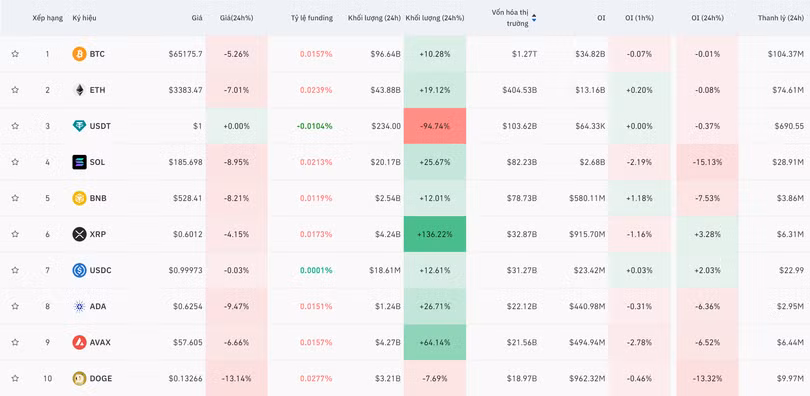Open the XRP symbol link
The width and height of the screenshot is (810, 396).
98,234
